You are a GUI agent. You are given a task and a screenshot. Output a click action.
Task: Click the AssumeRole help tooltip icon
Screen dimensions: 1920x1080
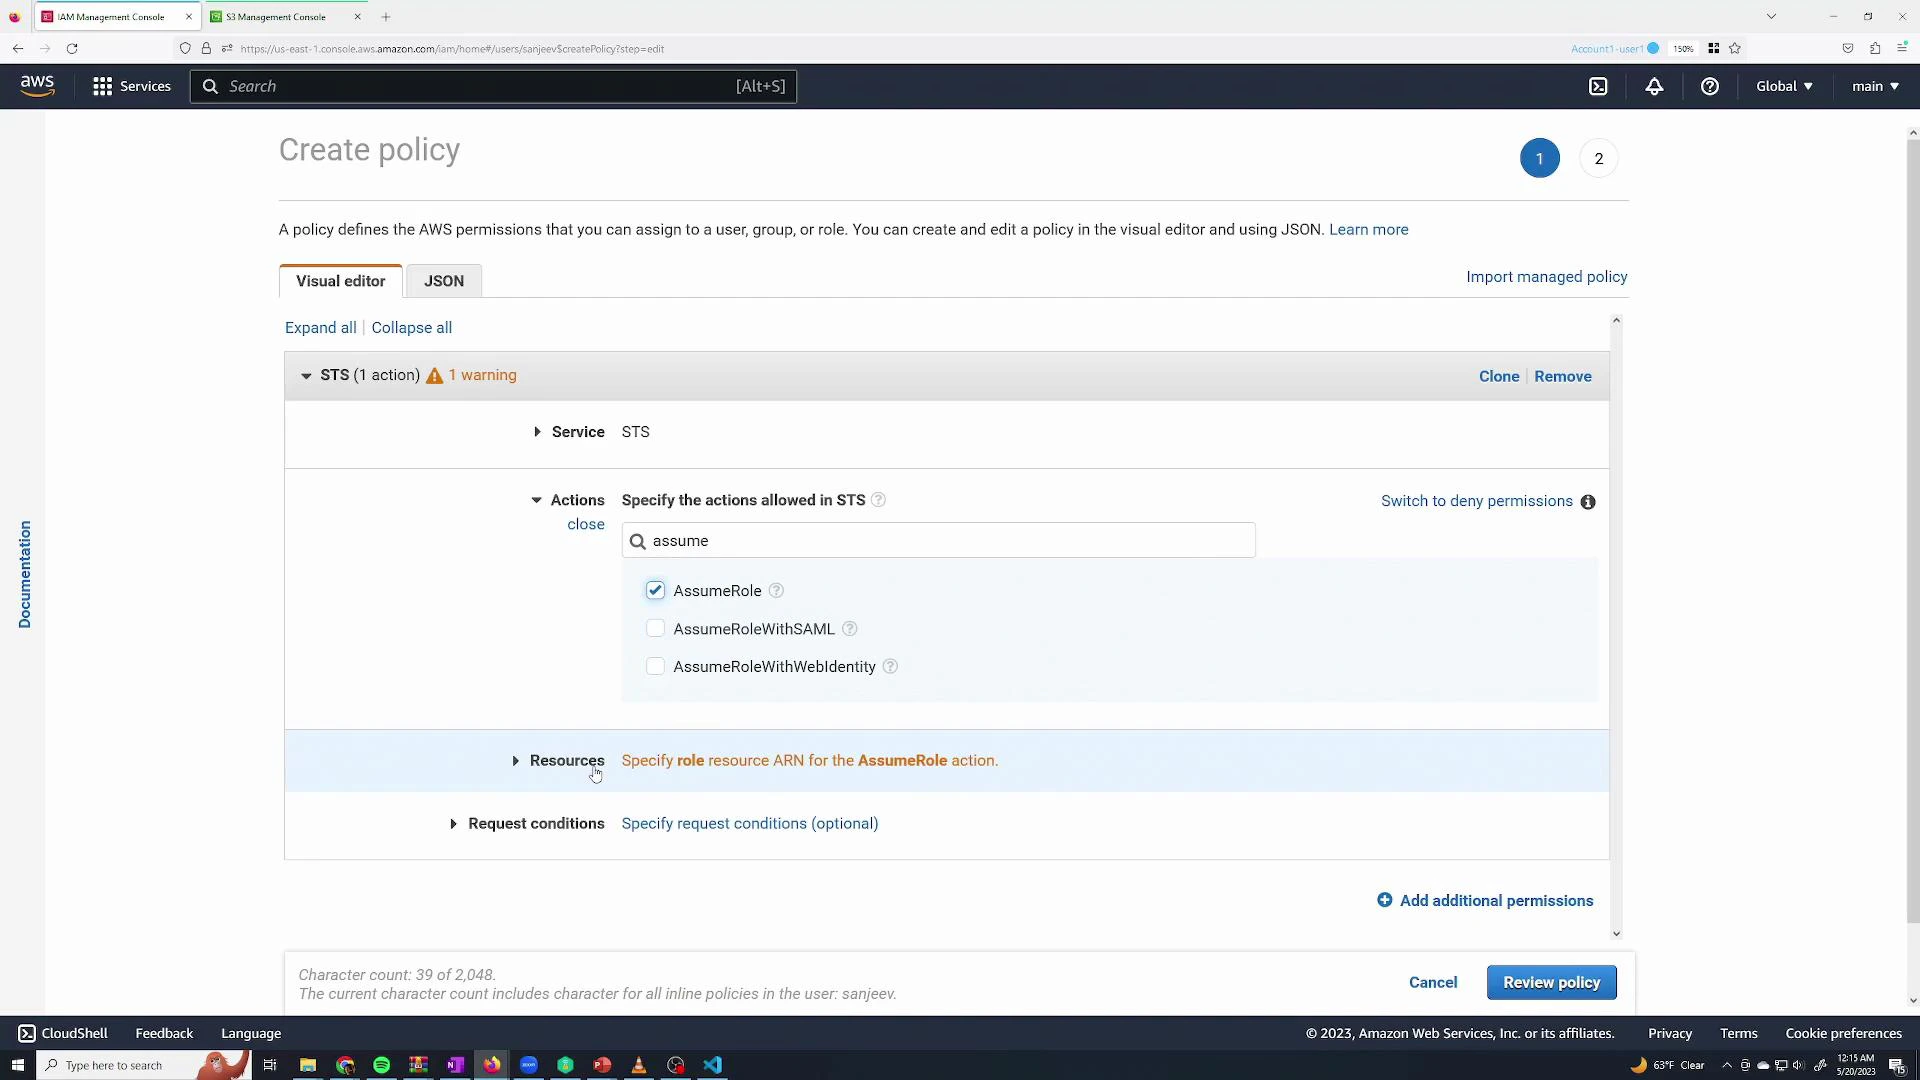click(x=776, y=590)
